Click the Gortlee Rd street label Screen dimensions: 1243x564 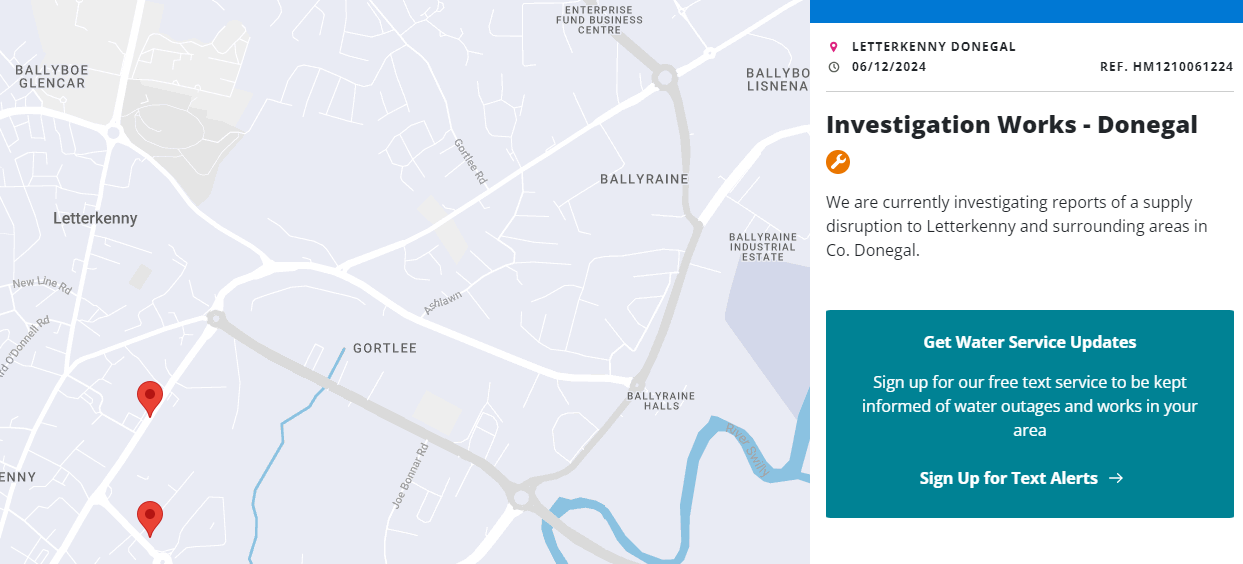[x=470, y=161]
